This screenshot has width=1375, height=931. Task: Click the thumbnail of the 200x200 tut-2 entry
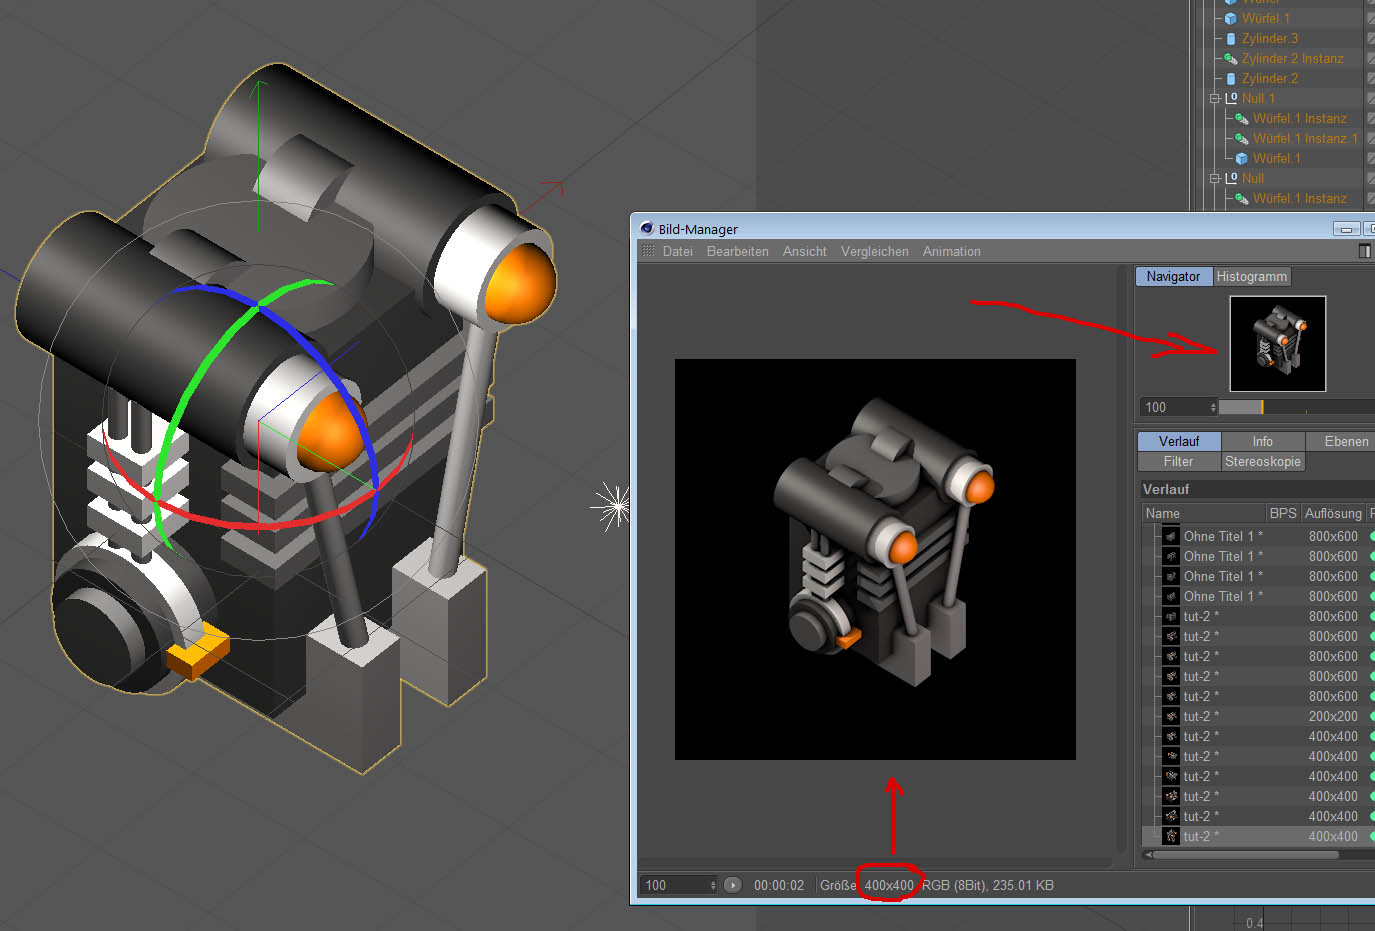(1171, 716)
